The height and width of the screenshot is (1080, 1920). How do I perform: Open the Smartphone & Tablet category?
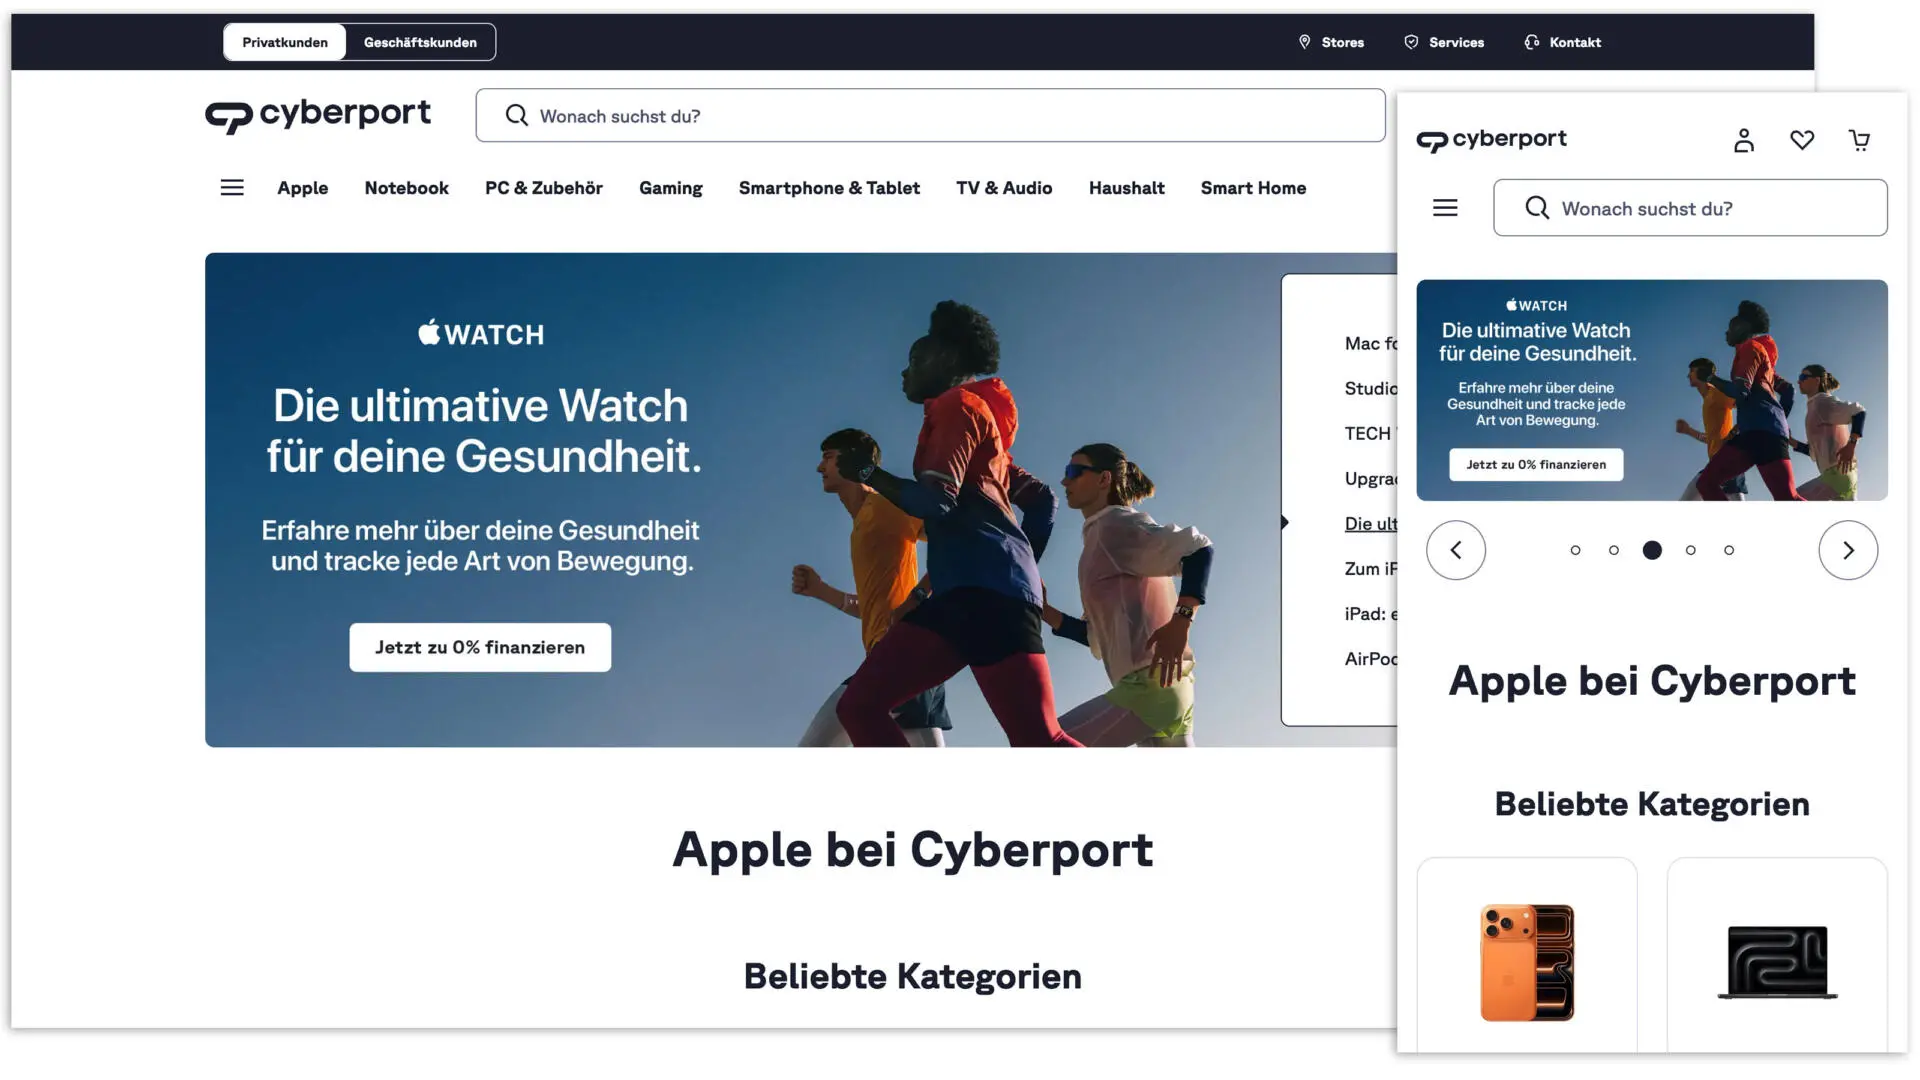829,188
